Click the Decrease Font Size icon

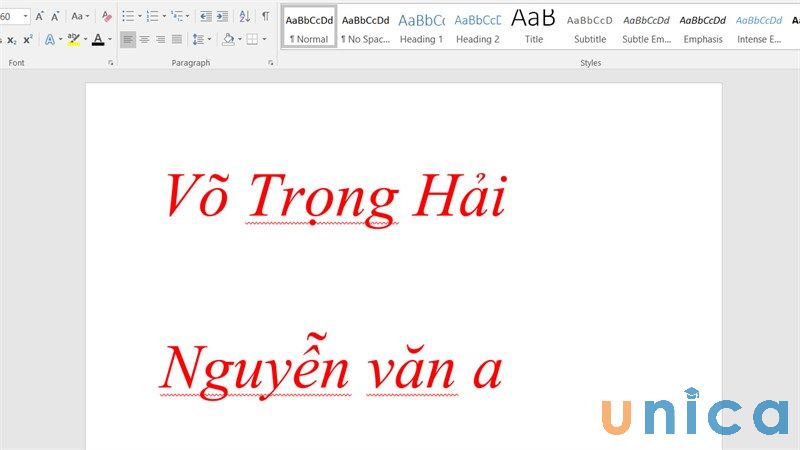(55, 16)
